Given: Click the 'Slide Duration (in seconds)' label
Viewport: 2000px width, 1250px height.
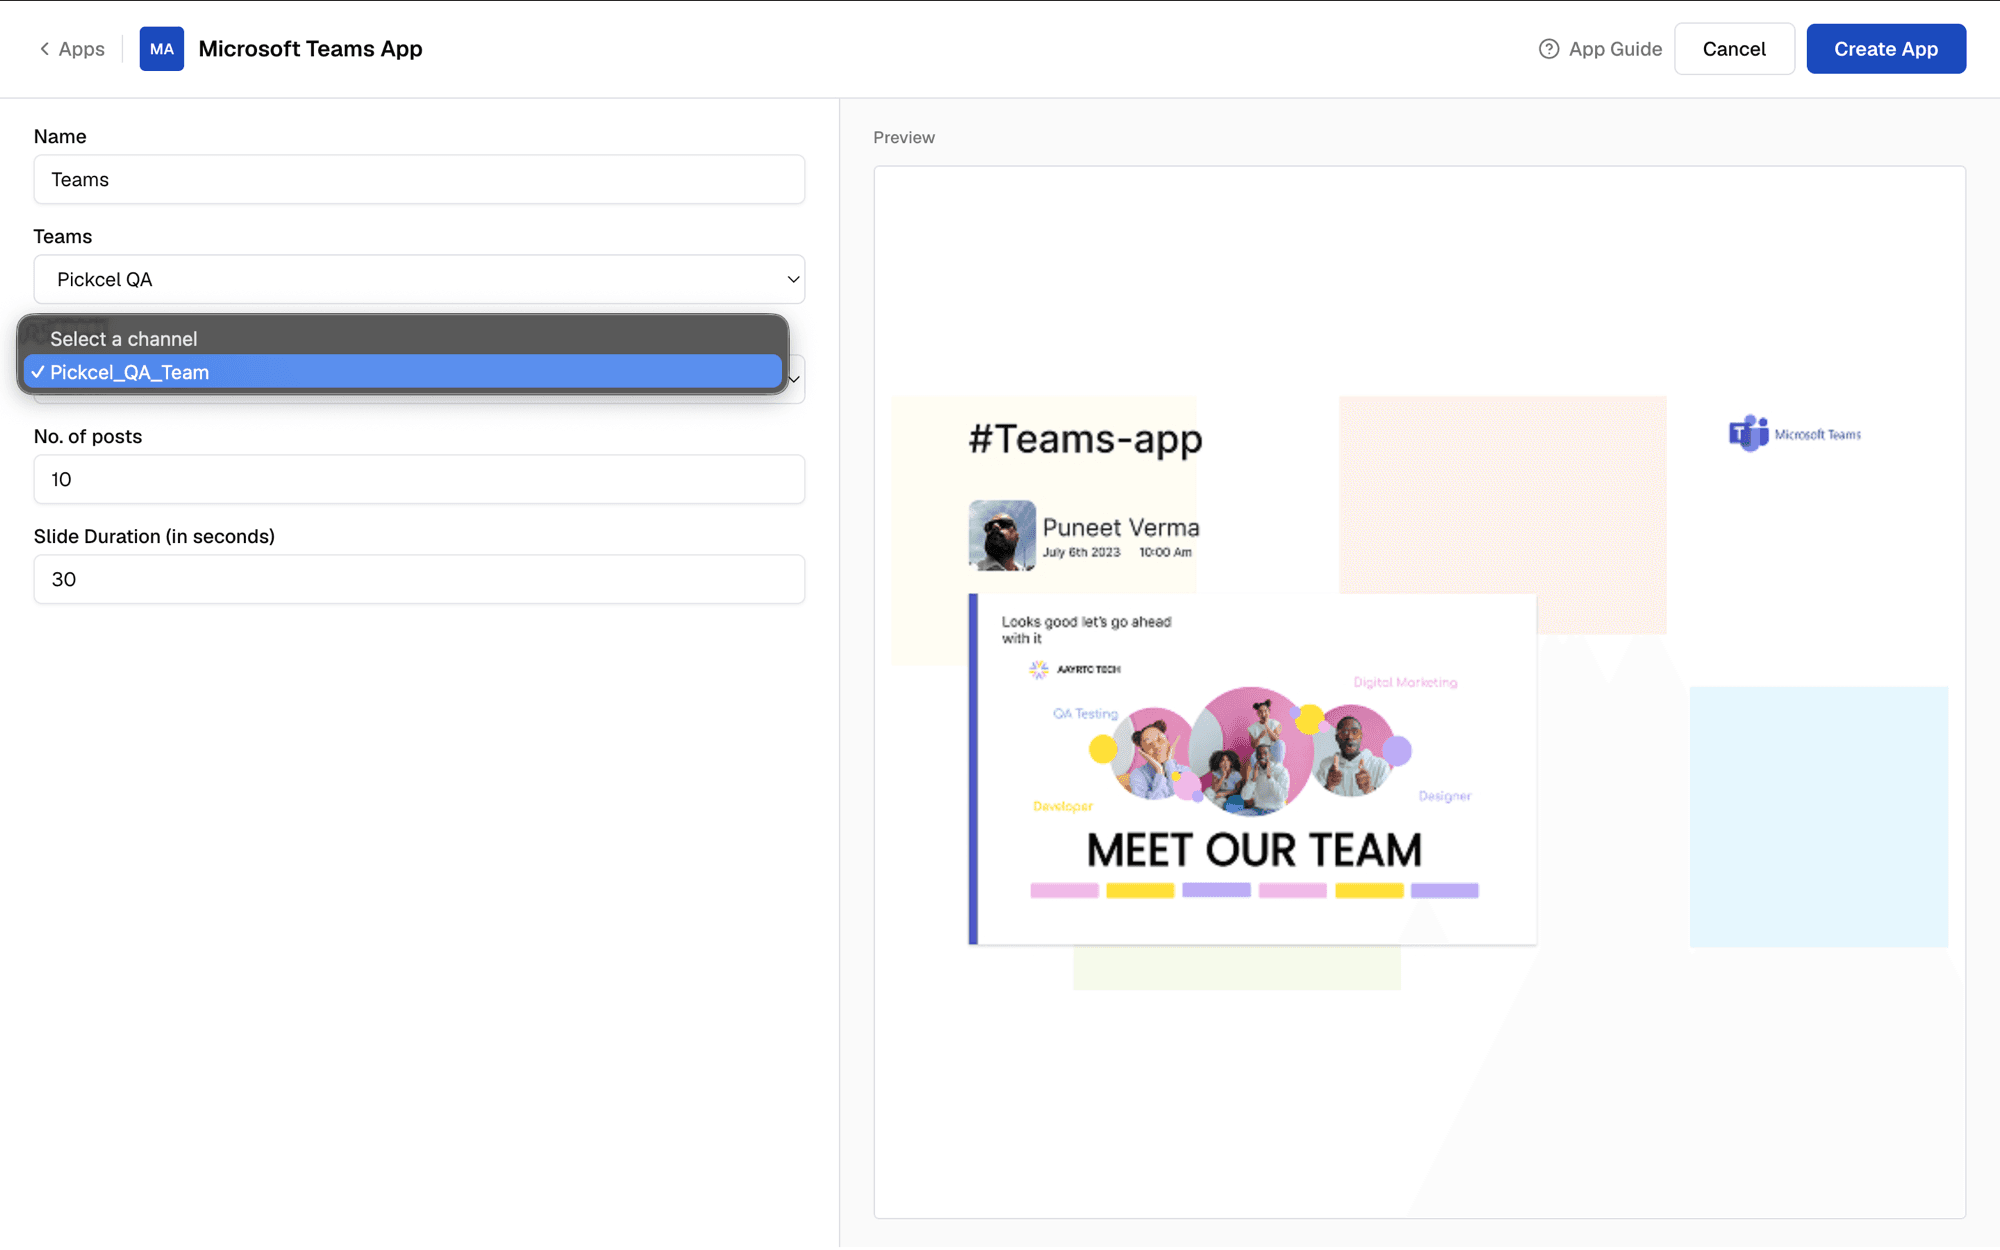Looking at the screenshot, I should coord(154,537).
